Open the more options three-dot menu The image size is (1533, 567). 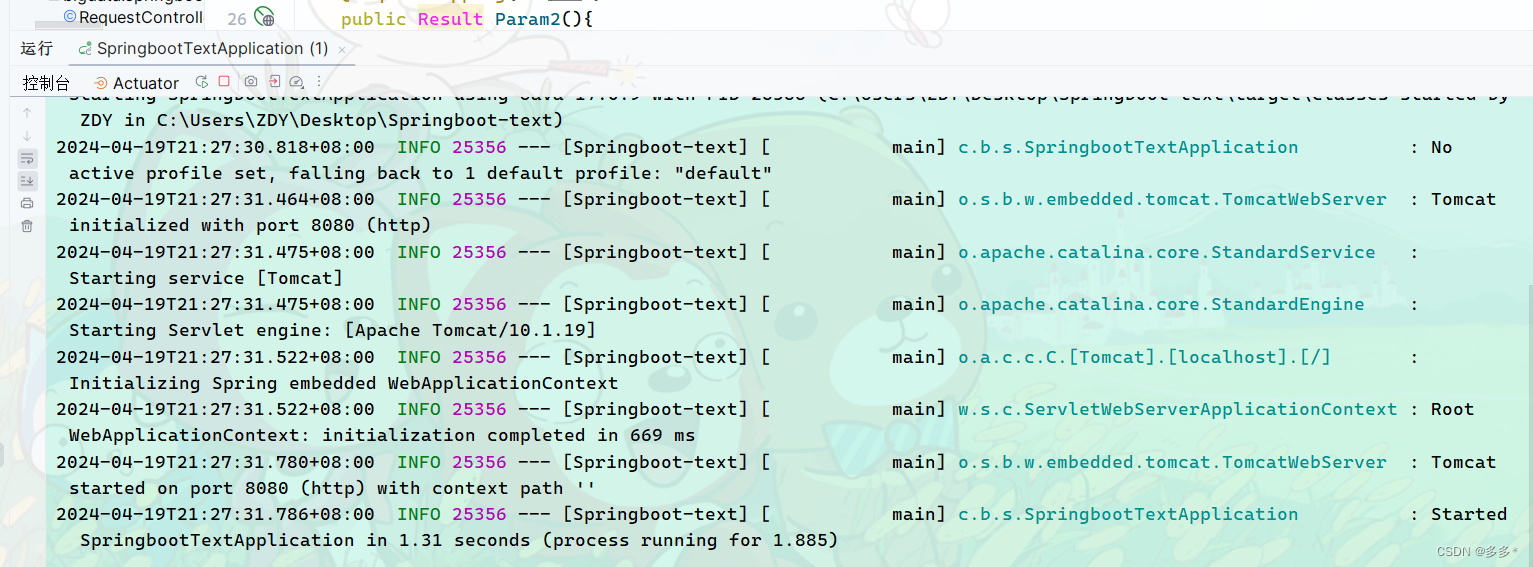[x=319, y=82]
